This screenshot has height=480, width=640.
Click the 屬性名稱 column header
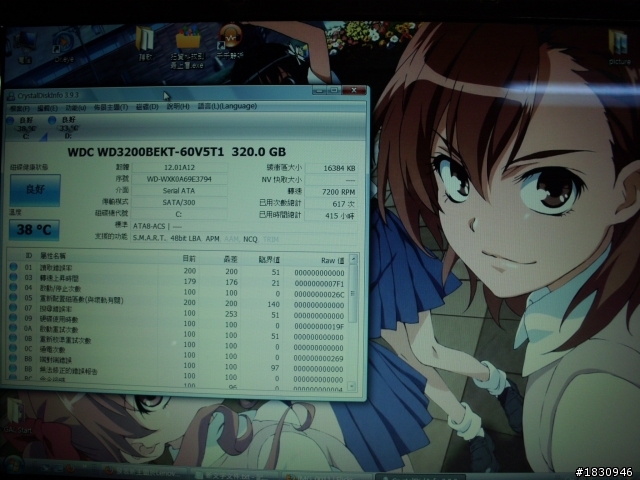pyautogui.click(x=53, y=256)
